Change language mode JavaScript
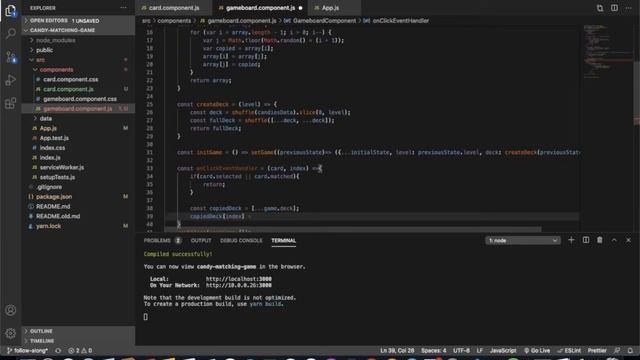The image size is (640, 360). [503, 351]
